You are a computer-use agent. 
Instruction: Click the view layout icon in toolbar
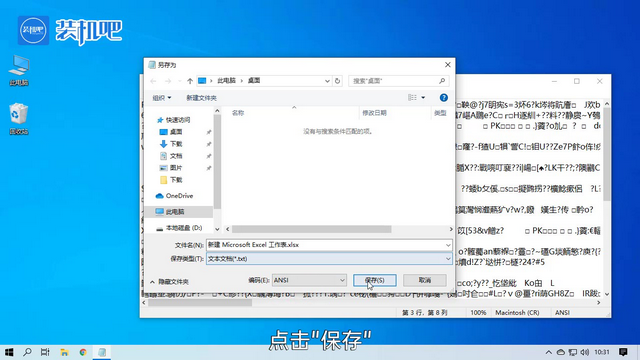[412, 98]
